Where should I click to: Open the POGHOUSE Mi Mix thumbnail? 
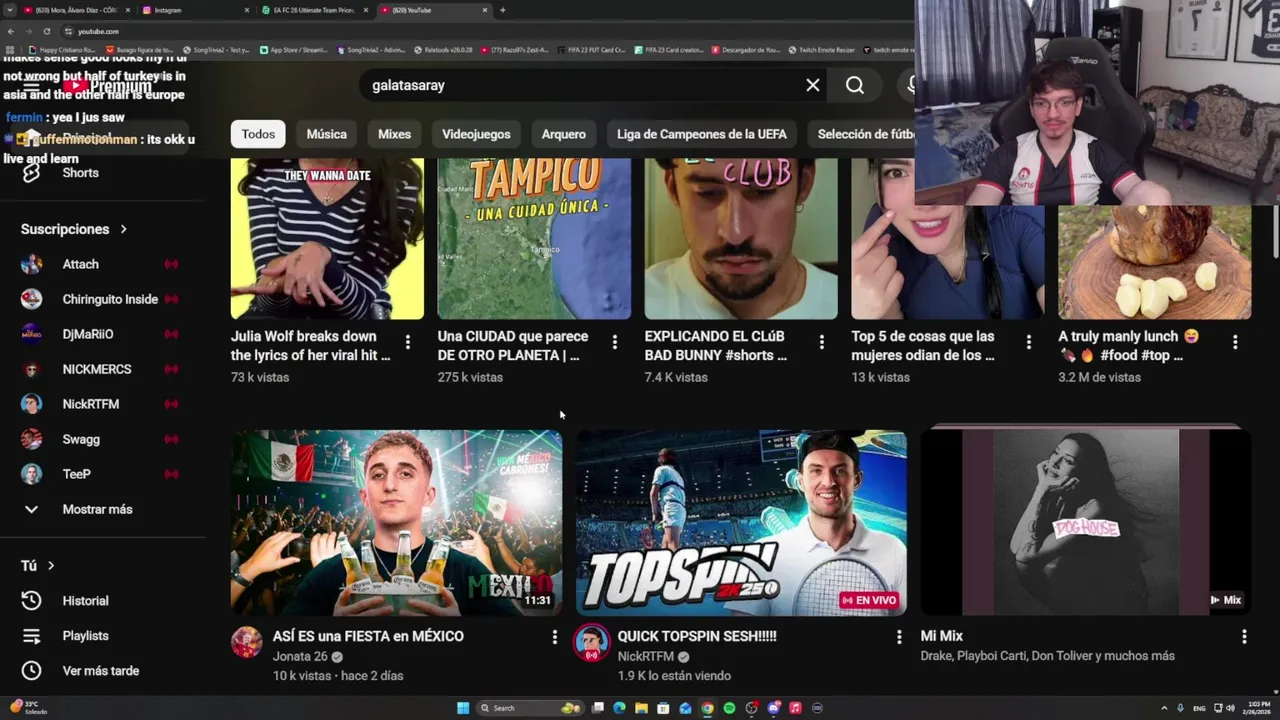[x=1086, y=523]
